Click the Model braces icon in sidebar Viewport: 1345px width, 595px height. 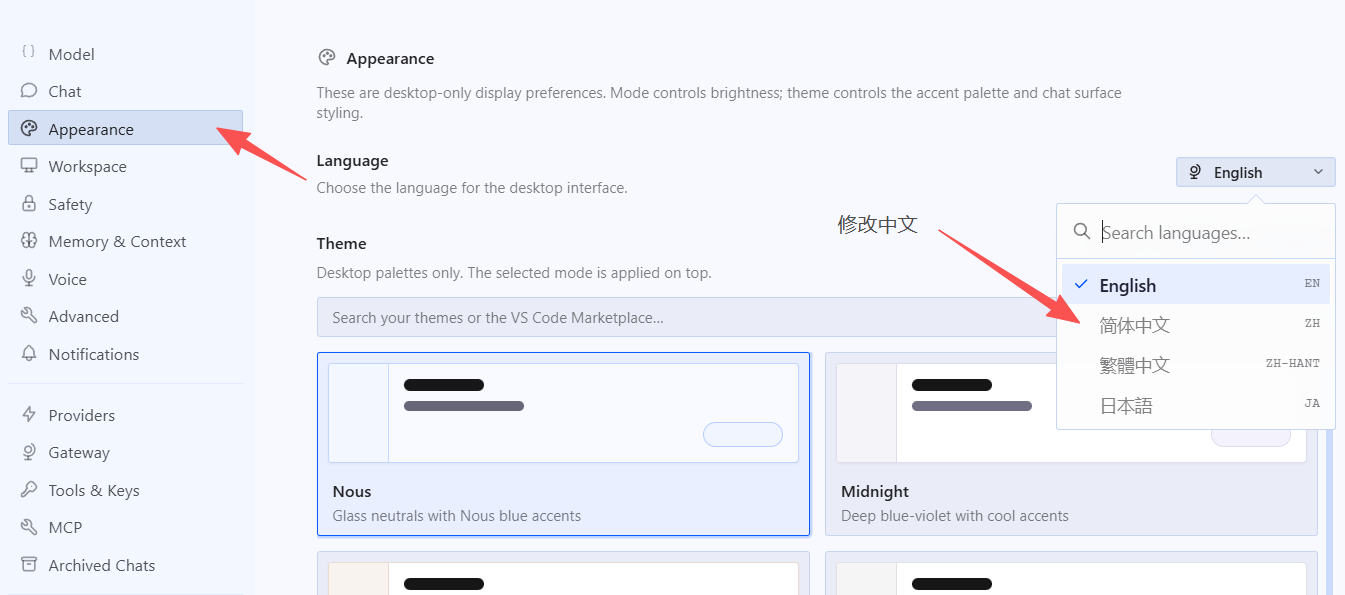pyautogui.click(x=29, y=53)
